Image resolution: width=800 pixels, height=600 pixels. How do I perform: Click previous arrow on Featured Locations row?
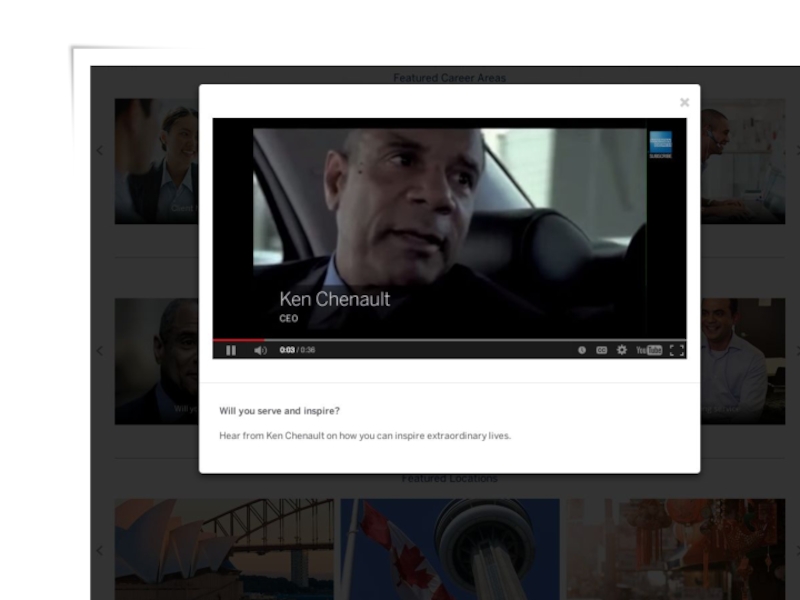pos(99,551)
